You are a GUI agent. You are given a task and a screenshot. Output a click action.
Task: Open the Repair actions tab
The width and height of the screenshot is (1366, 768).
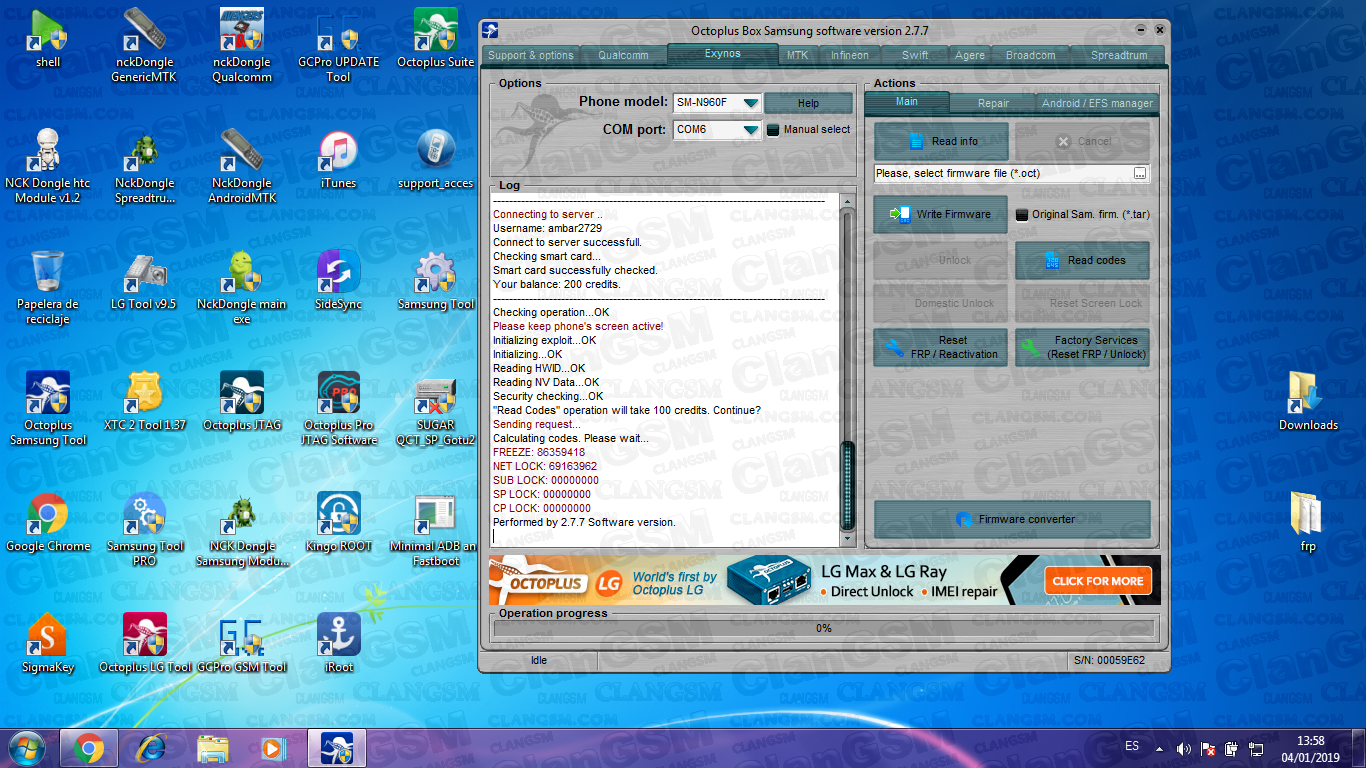pyautogui.click(x=993, y=103)
